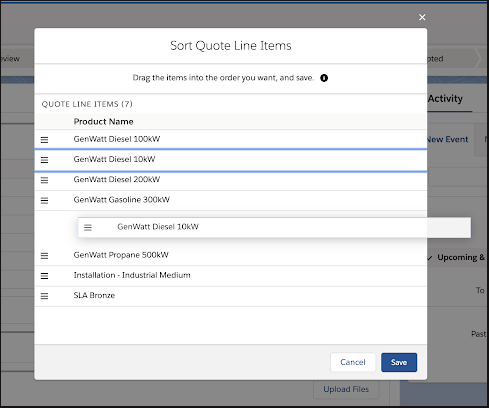Open the Activity tab in background
This screenshot has height=408, width=489.
(446, 99)
